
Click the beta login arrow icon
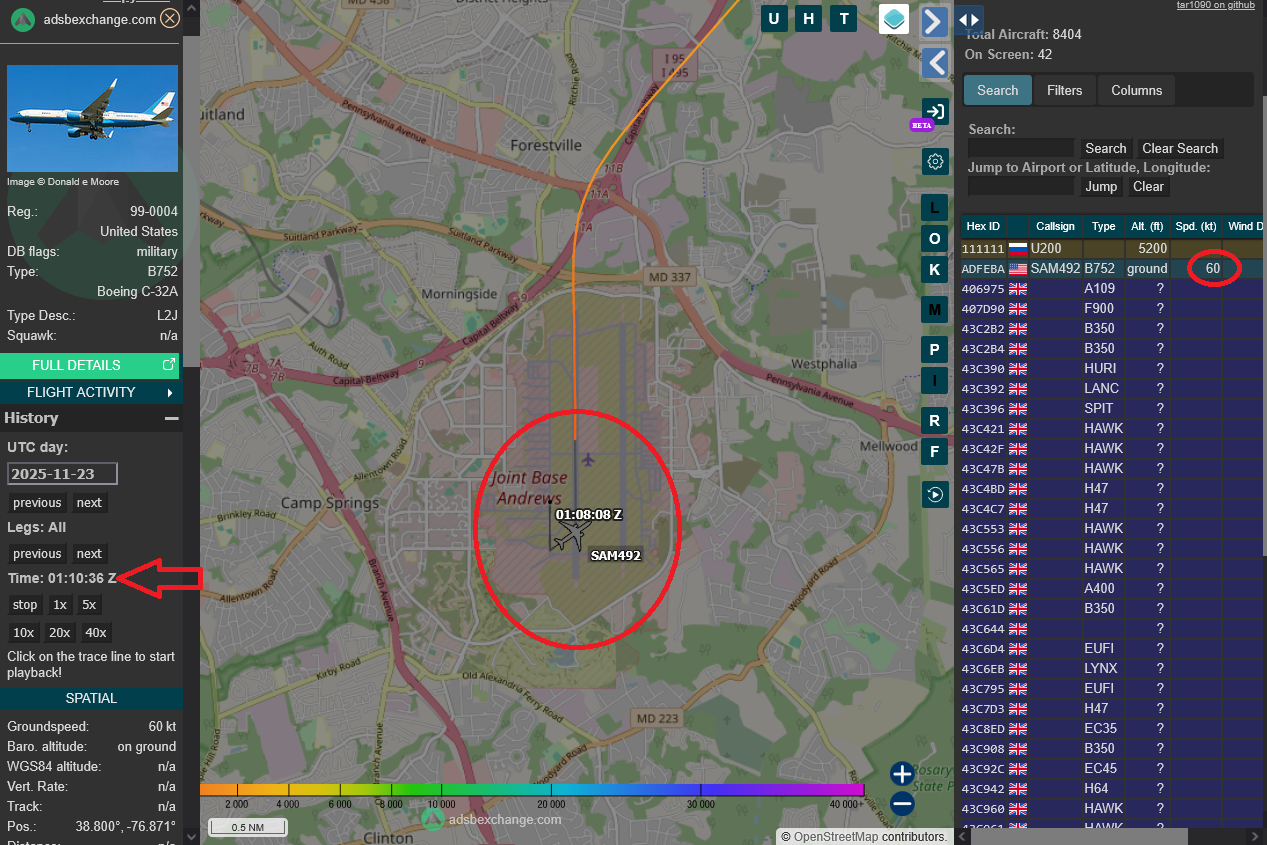[935, 111]
